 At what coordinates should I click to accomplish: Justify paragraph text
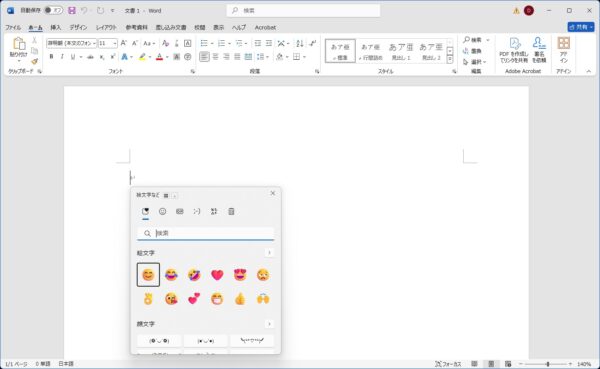click(x=237, y=57)
